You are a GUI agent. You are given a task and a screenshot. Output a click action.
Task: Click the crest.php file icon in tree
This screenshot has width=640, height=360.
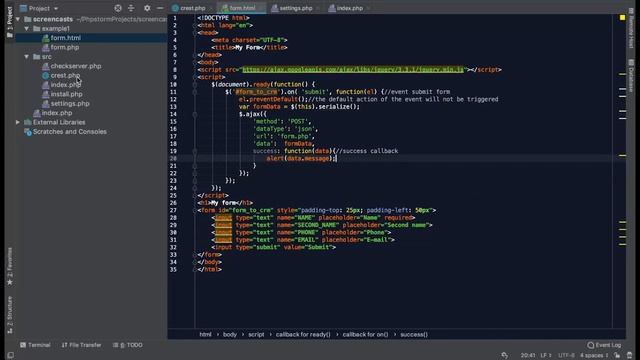(x=46, y=76)
